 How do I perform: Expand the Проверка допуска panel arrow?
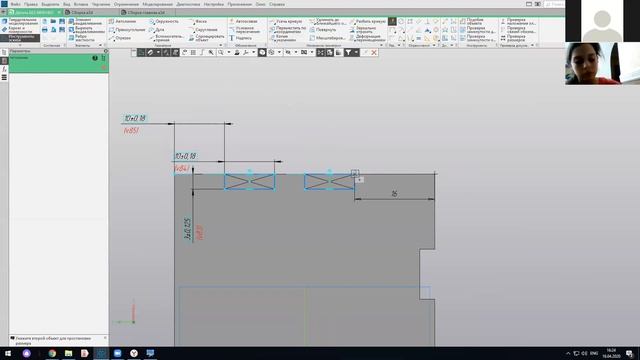(532, 45)
